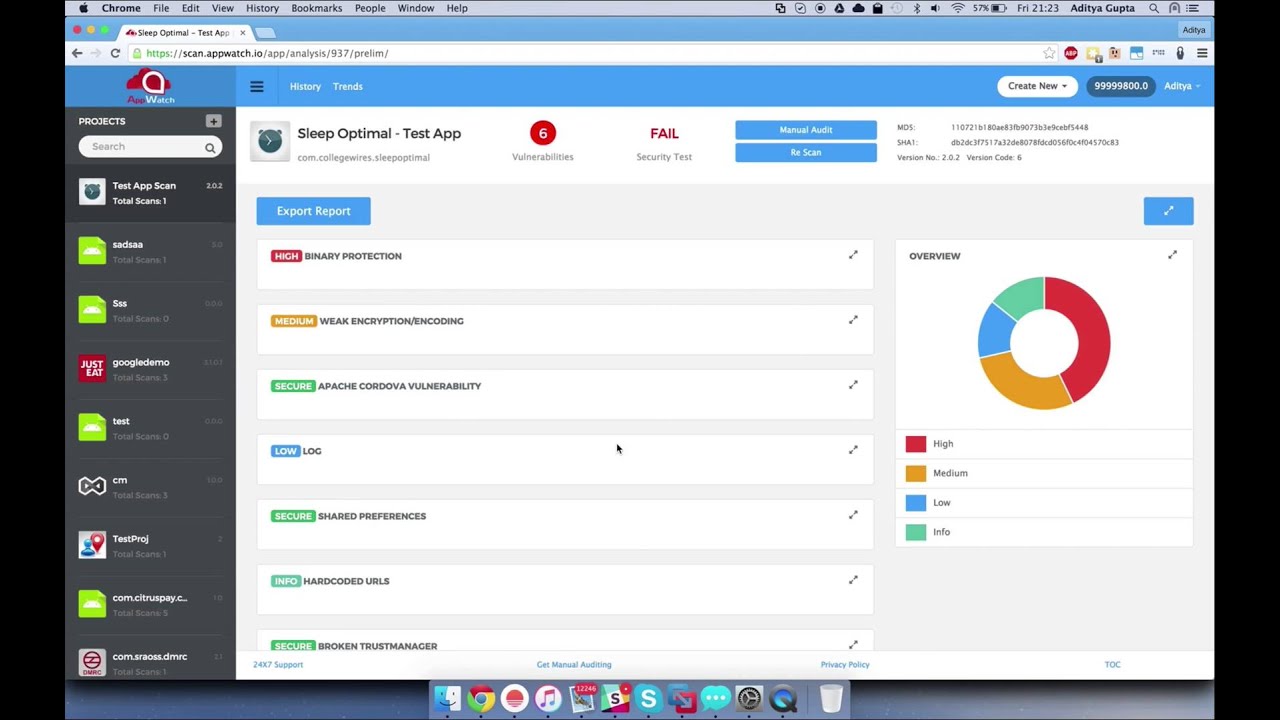Click the Re Scan button

[806, 152]
